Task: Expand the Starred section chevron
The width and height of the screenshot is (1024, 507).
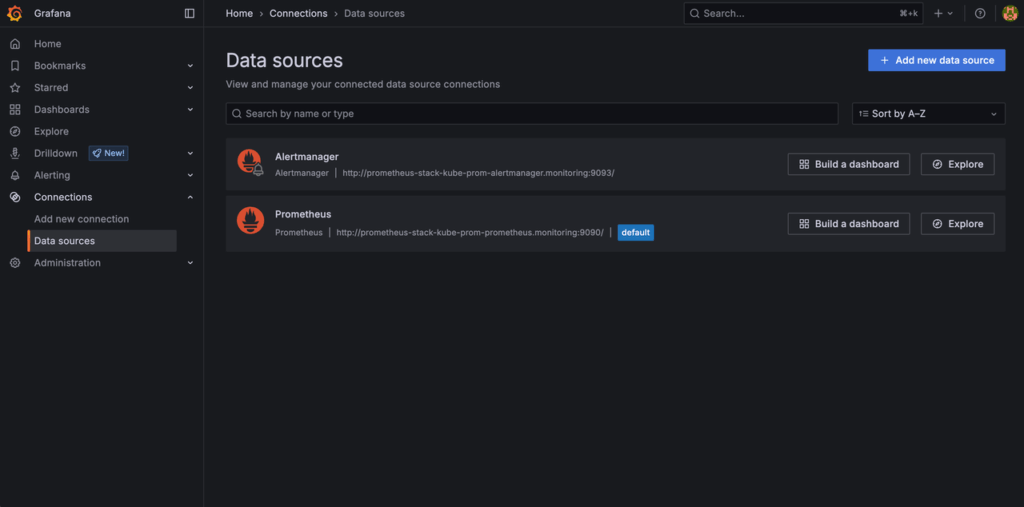Action: pyautogui.click(x=190, y=88)
